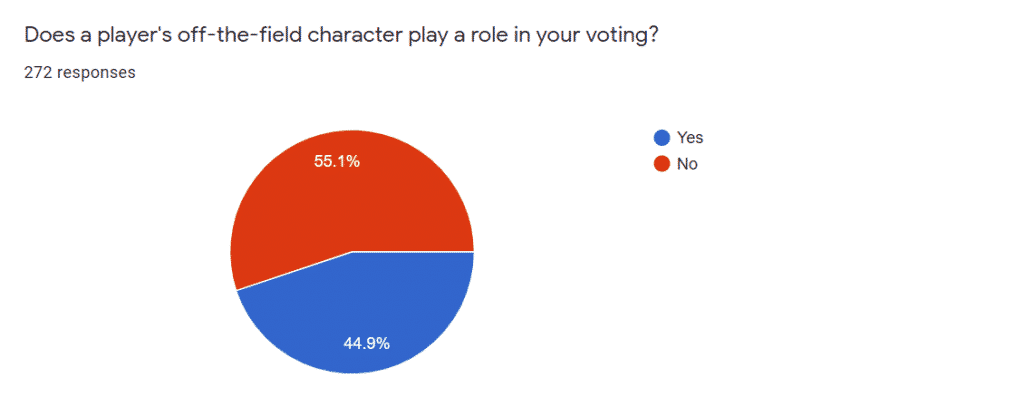1024x416 pixels.
Task: Select the No legend label
Action: click(x=687, y=164)
